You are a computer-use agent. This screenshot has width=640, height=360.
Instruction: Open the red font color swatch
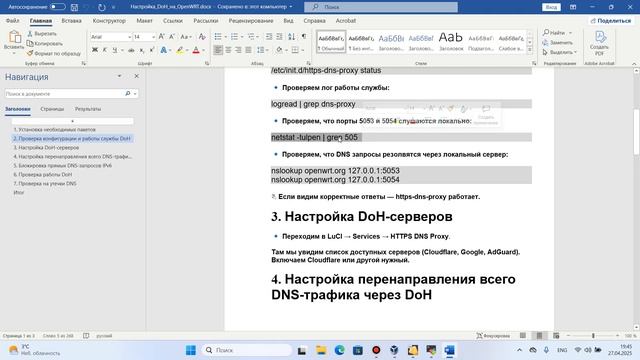tap(196, 50)
